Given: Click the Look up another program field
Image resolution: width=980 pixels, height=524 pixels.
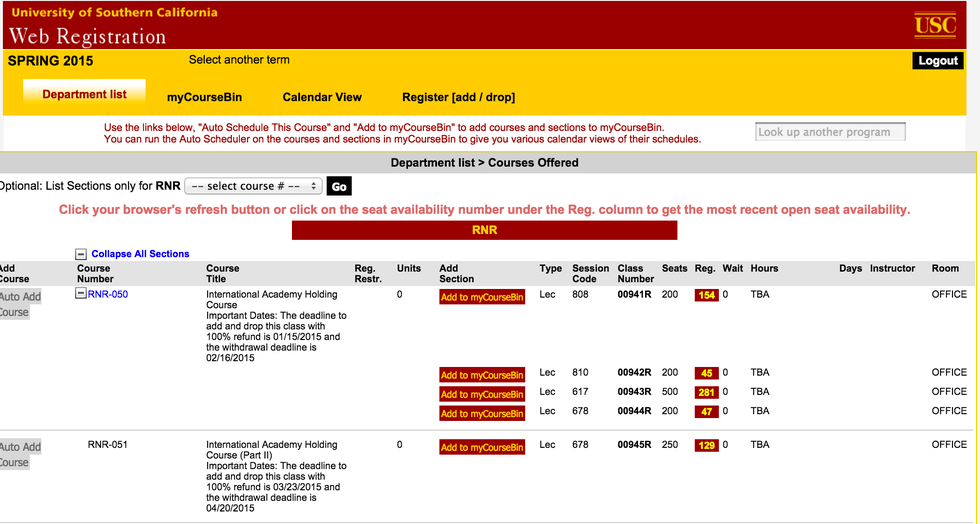Looking at the screenshot, I should click(830, 132).
